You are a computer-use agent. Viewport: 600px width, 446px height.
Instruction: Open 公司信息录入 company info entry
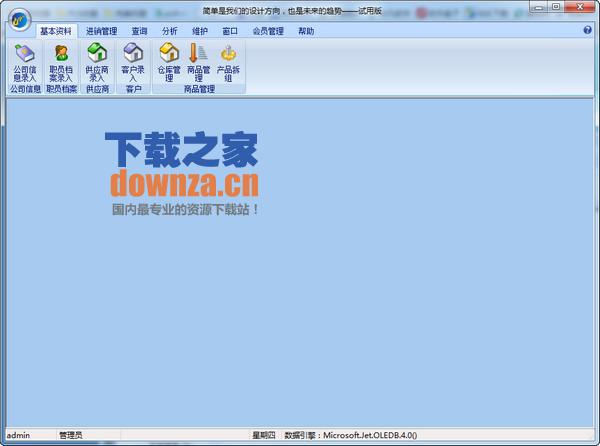[25, 63]
